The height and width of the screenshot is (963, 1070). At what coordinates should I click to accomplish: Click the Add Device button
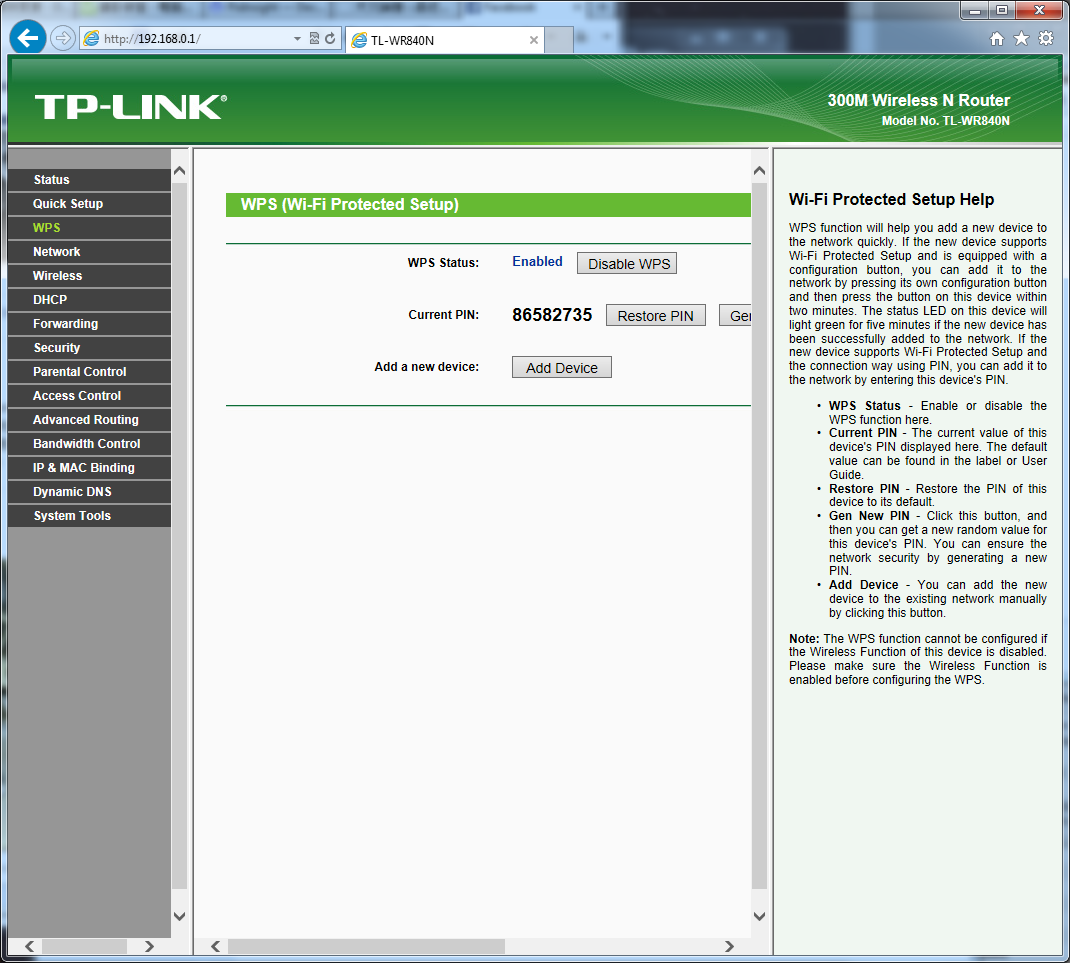561,368
